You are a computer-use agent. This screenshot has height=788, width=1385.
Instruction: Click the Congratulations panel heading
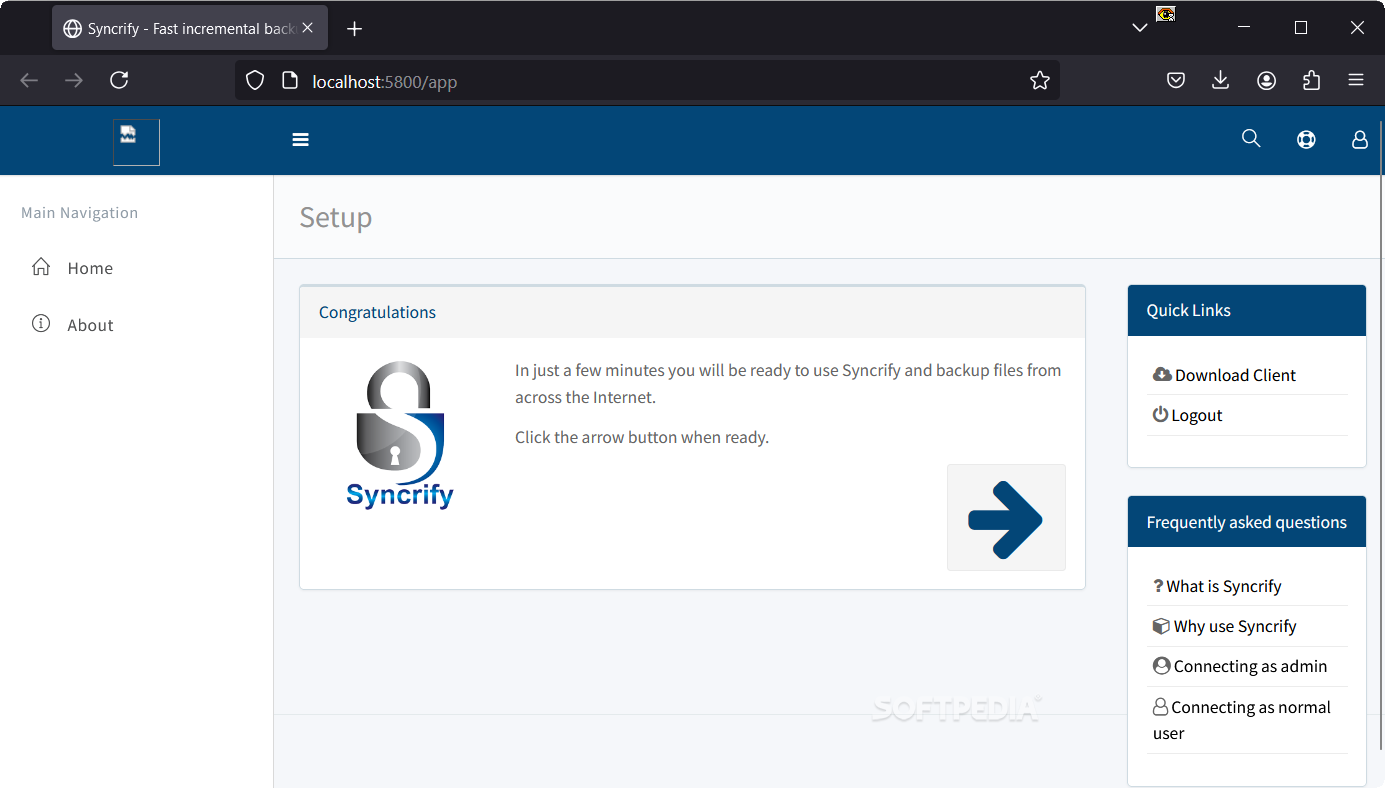point(377,312)
